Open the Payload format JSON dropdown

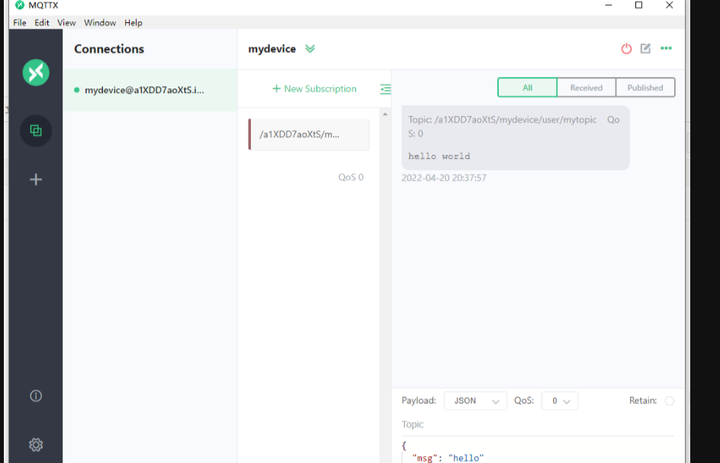[x=475, y=401]
